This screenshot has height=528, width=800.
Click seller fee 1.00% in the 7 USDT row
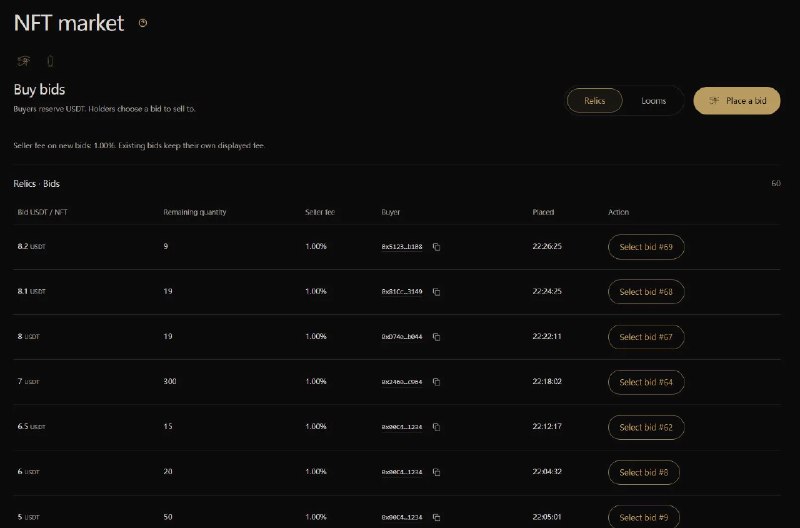pyautogui.click(x=316, y=382)
